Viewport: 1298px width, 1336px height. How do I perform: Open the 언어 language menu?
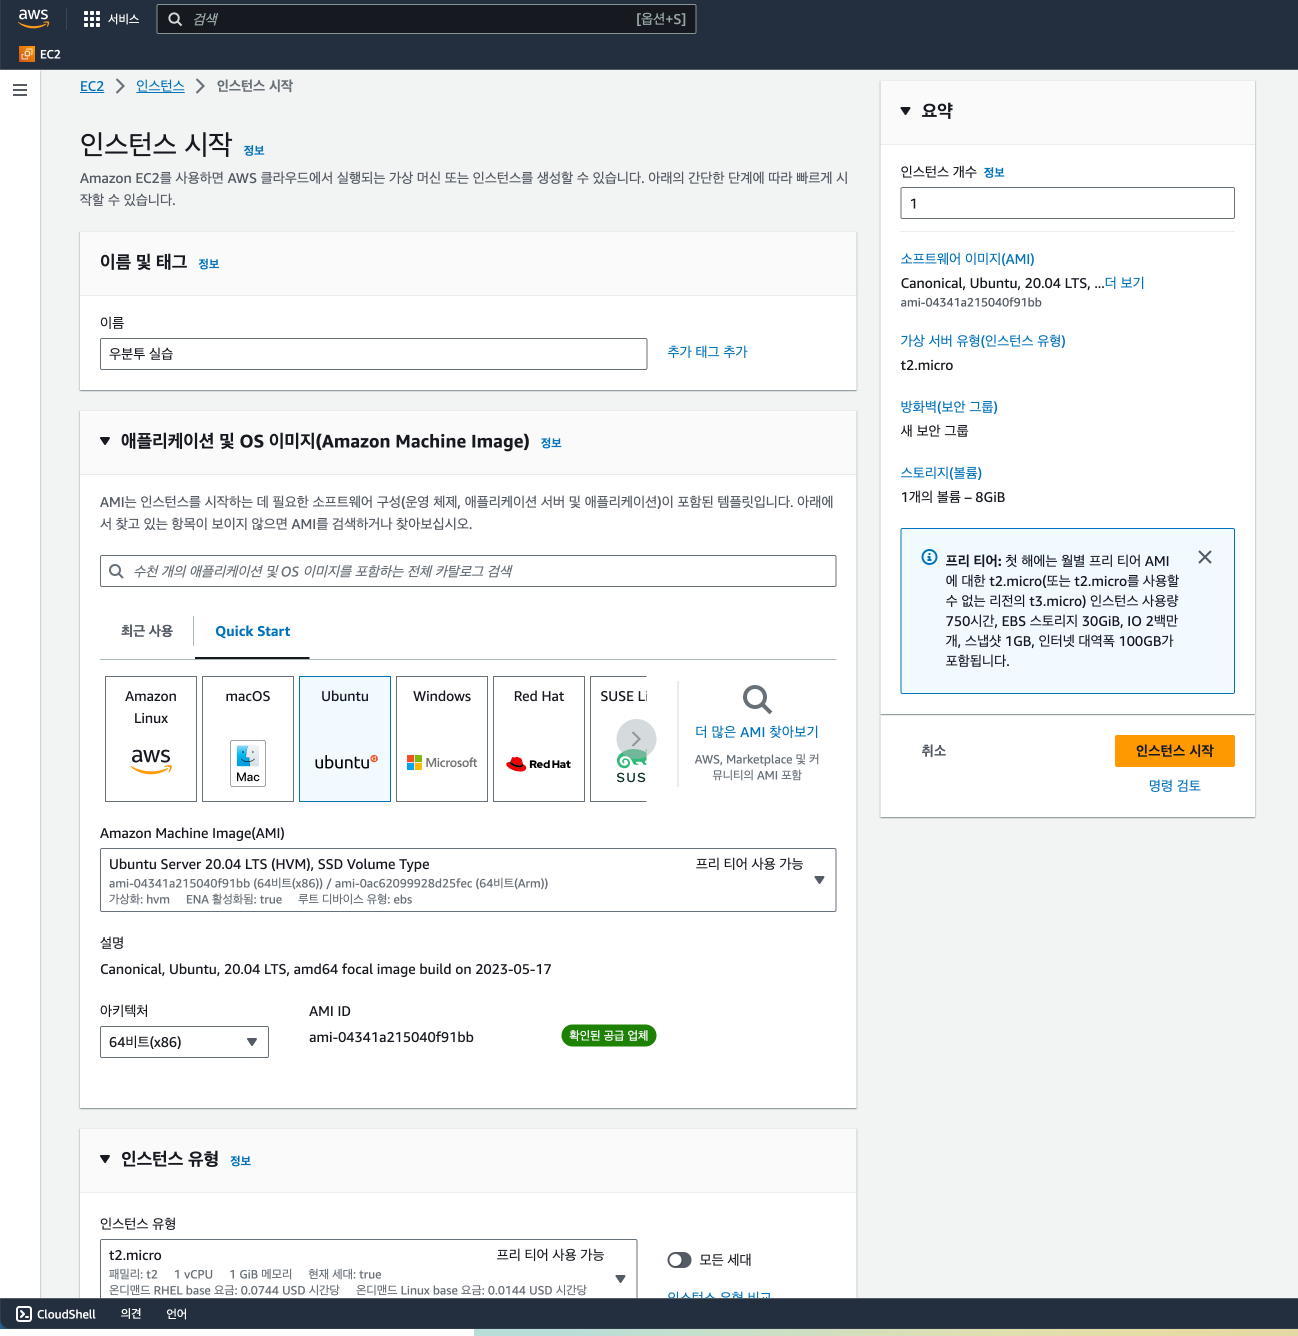177,1314
